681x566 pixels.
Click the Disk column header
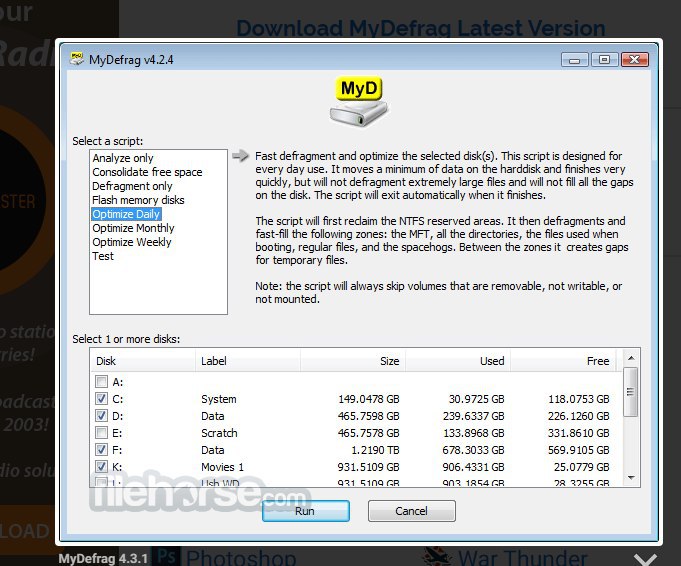click(143, 361)
